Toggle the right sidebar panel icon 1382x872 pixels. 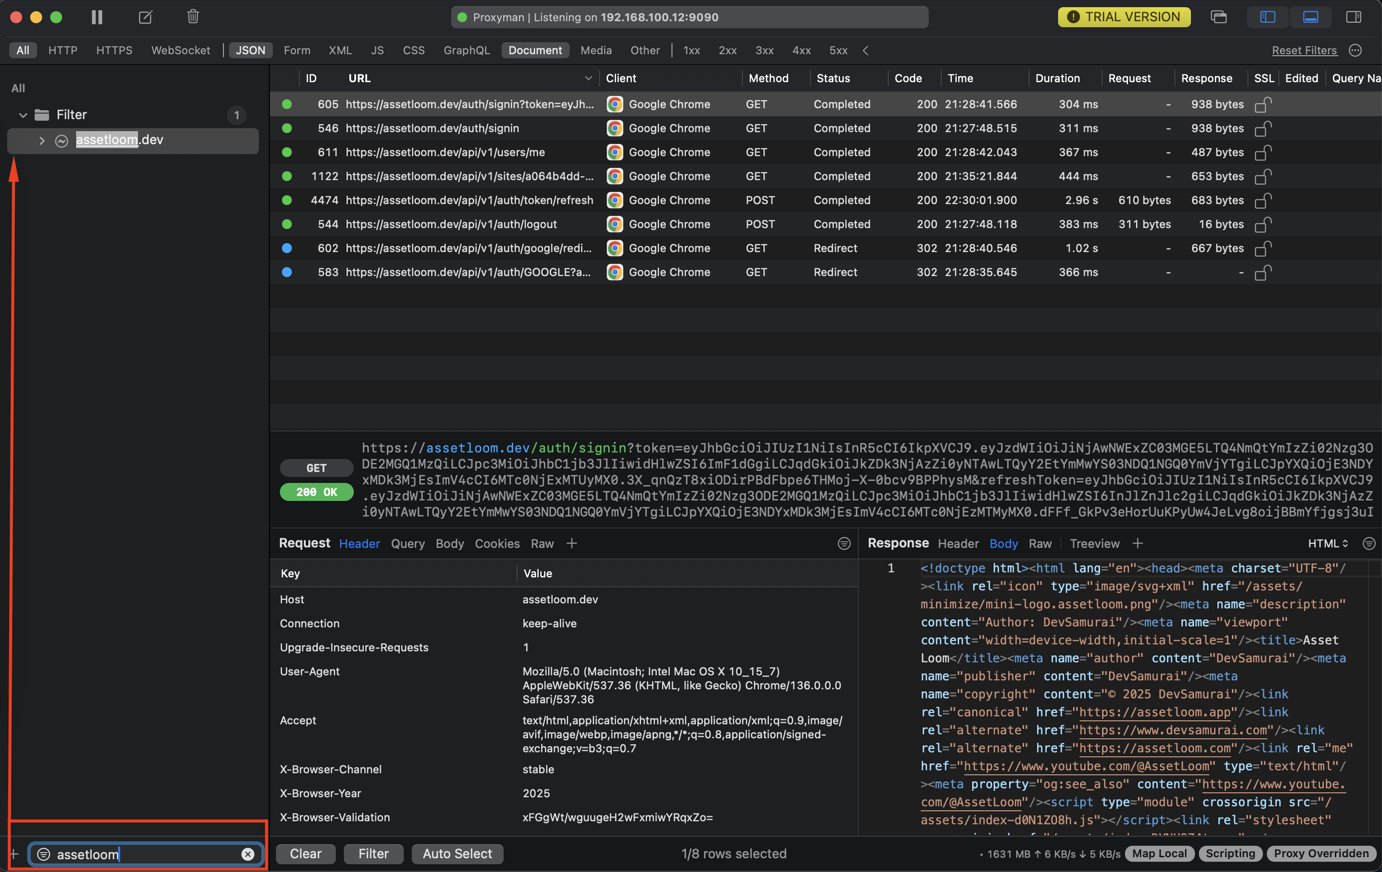point(1354,17)
